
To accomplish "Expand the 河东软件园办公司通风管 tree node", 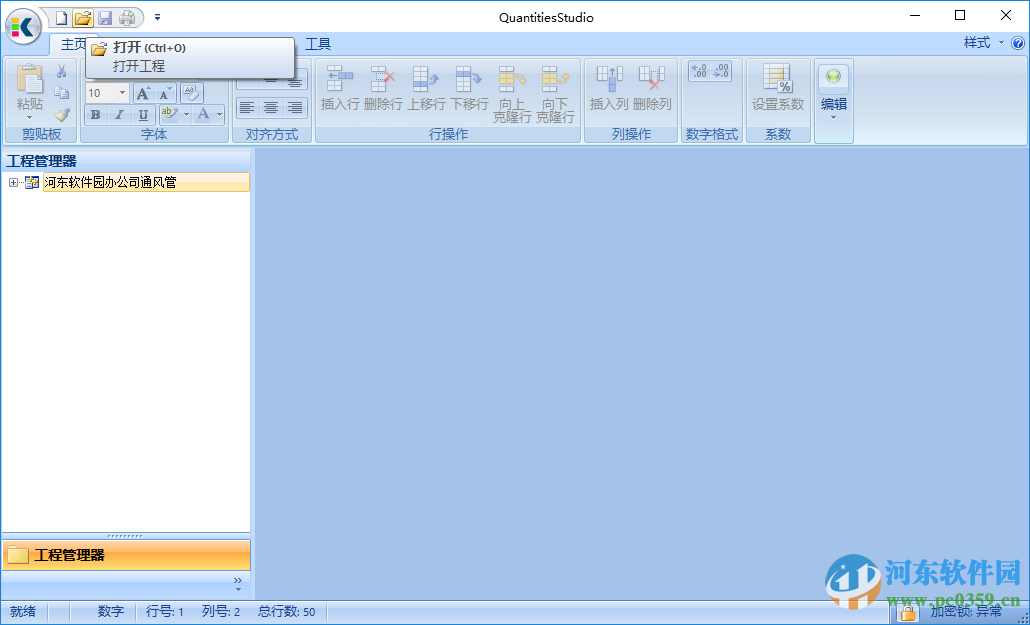I will [13, 183].
